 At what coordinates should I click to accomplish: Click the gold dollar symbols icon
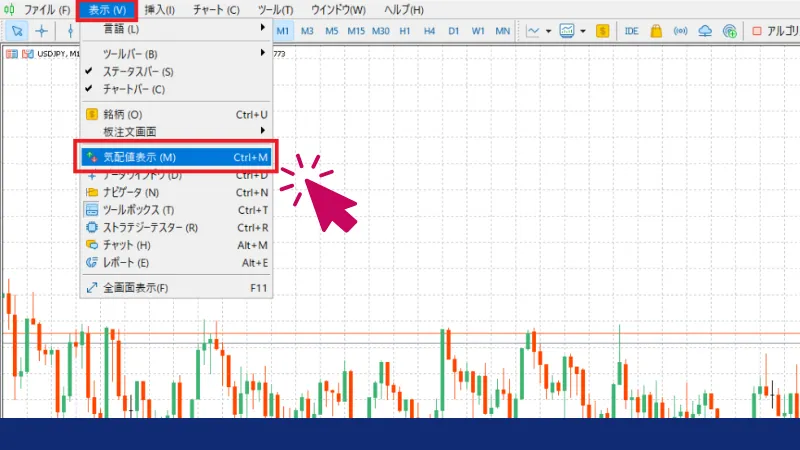(602, 31)
